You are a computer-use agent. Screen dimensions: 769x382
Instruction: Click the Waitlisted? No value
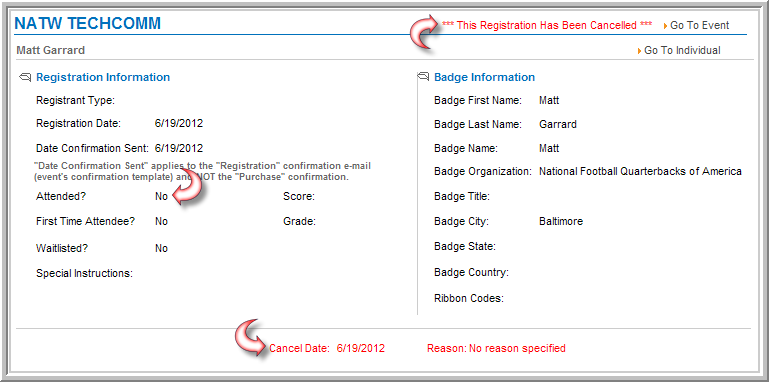pos(161,248)
